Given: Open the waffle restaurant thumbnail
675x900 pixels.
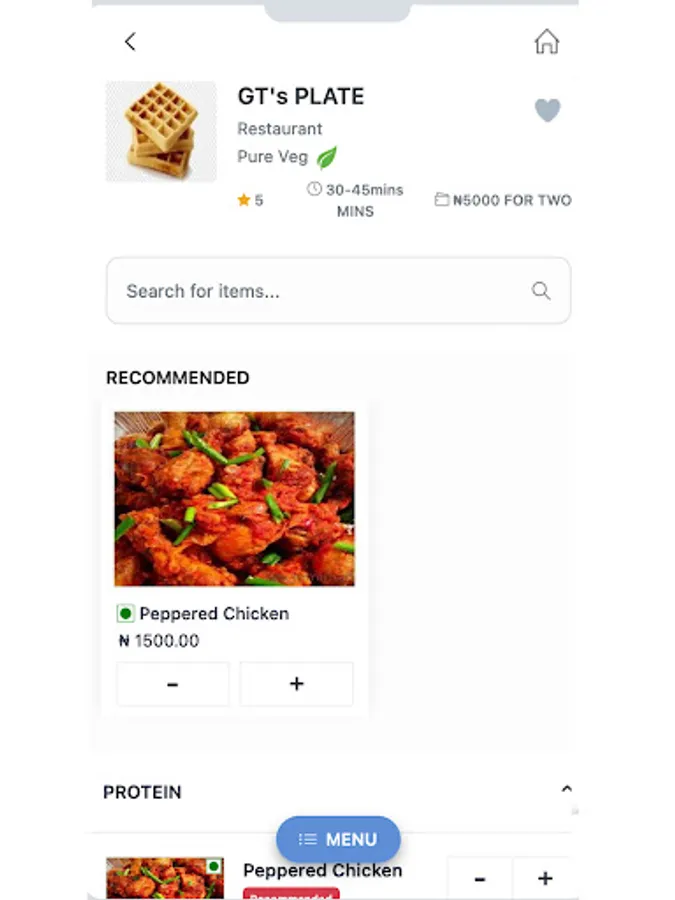Looking at the screenshot, I should click(161, 131).
